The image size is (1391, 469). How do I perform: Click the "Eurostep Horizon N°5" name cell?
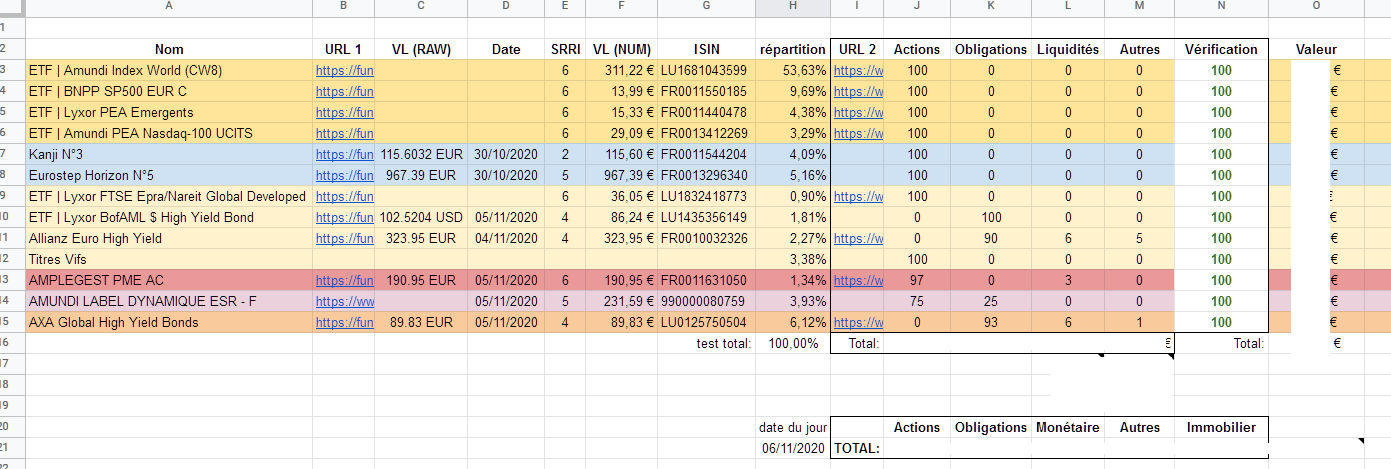[x=168, y=176]
